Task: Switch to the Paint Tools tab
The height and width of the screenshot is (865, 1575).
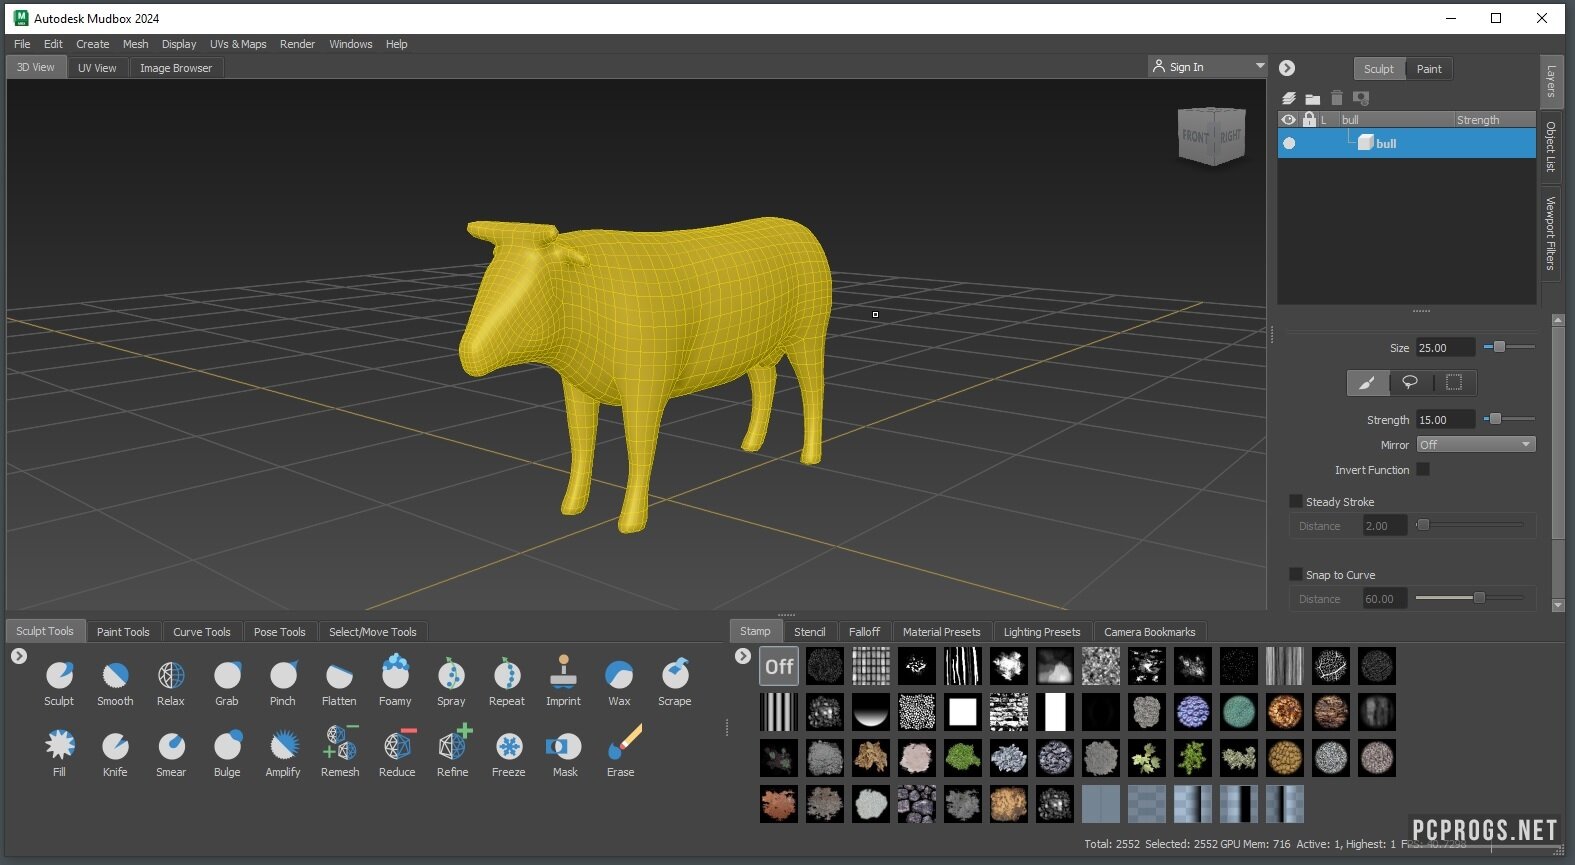Action: 123,632
